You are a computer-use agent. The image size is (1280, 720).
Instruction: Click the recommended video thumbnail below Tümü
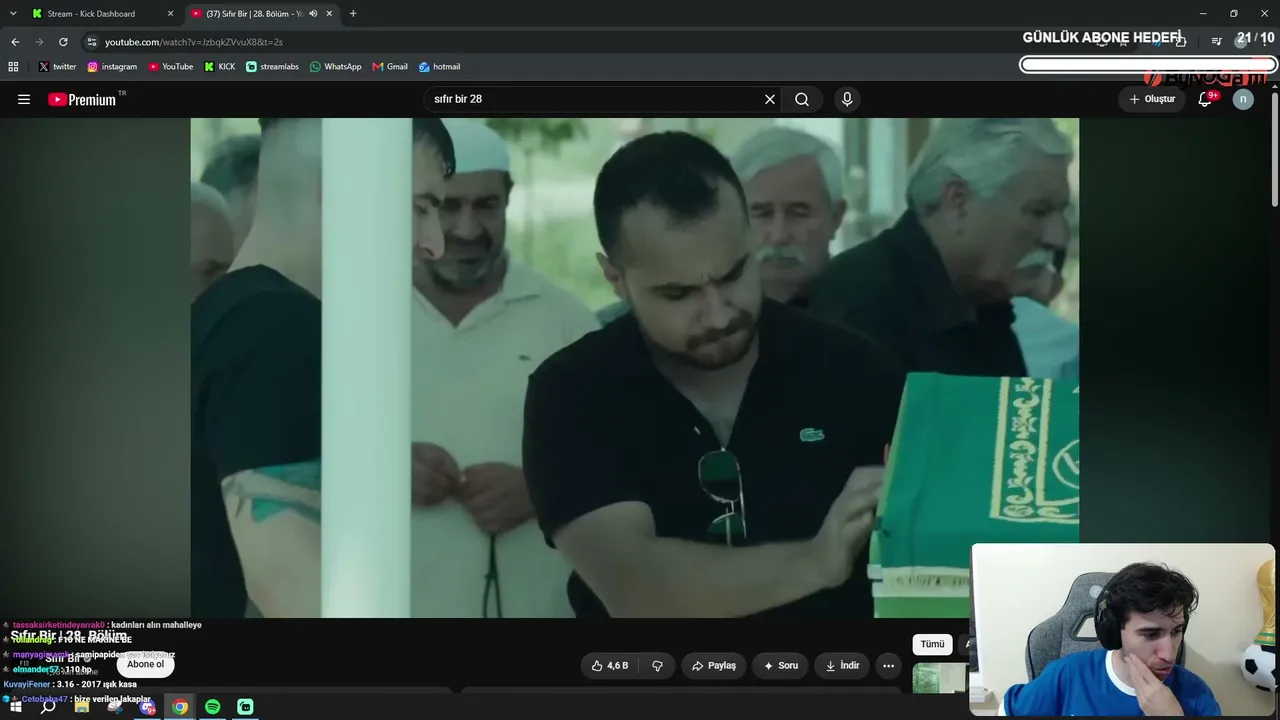point(940,677)
